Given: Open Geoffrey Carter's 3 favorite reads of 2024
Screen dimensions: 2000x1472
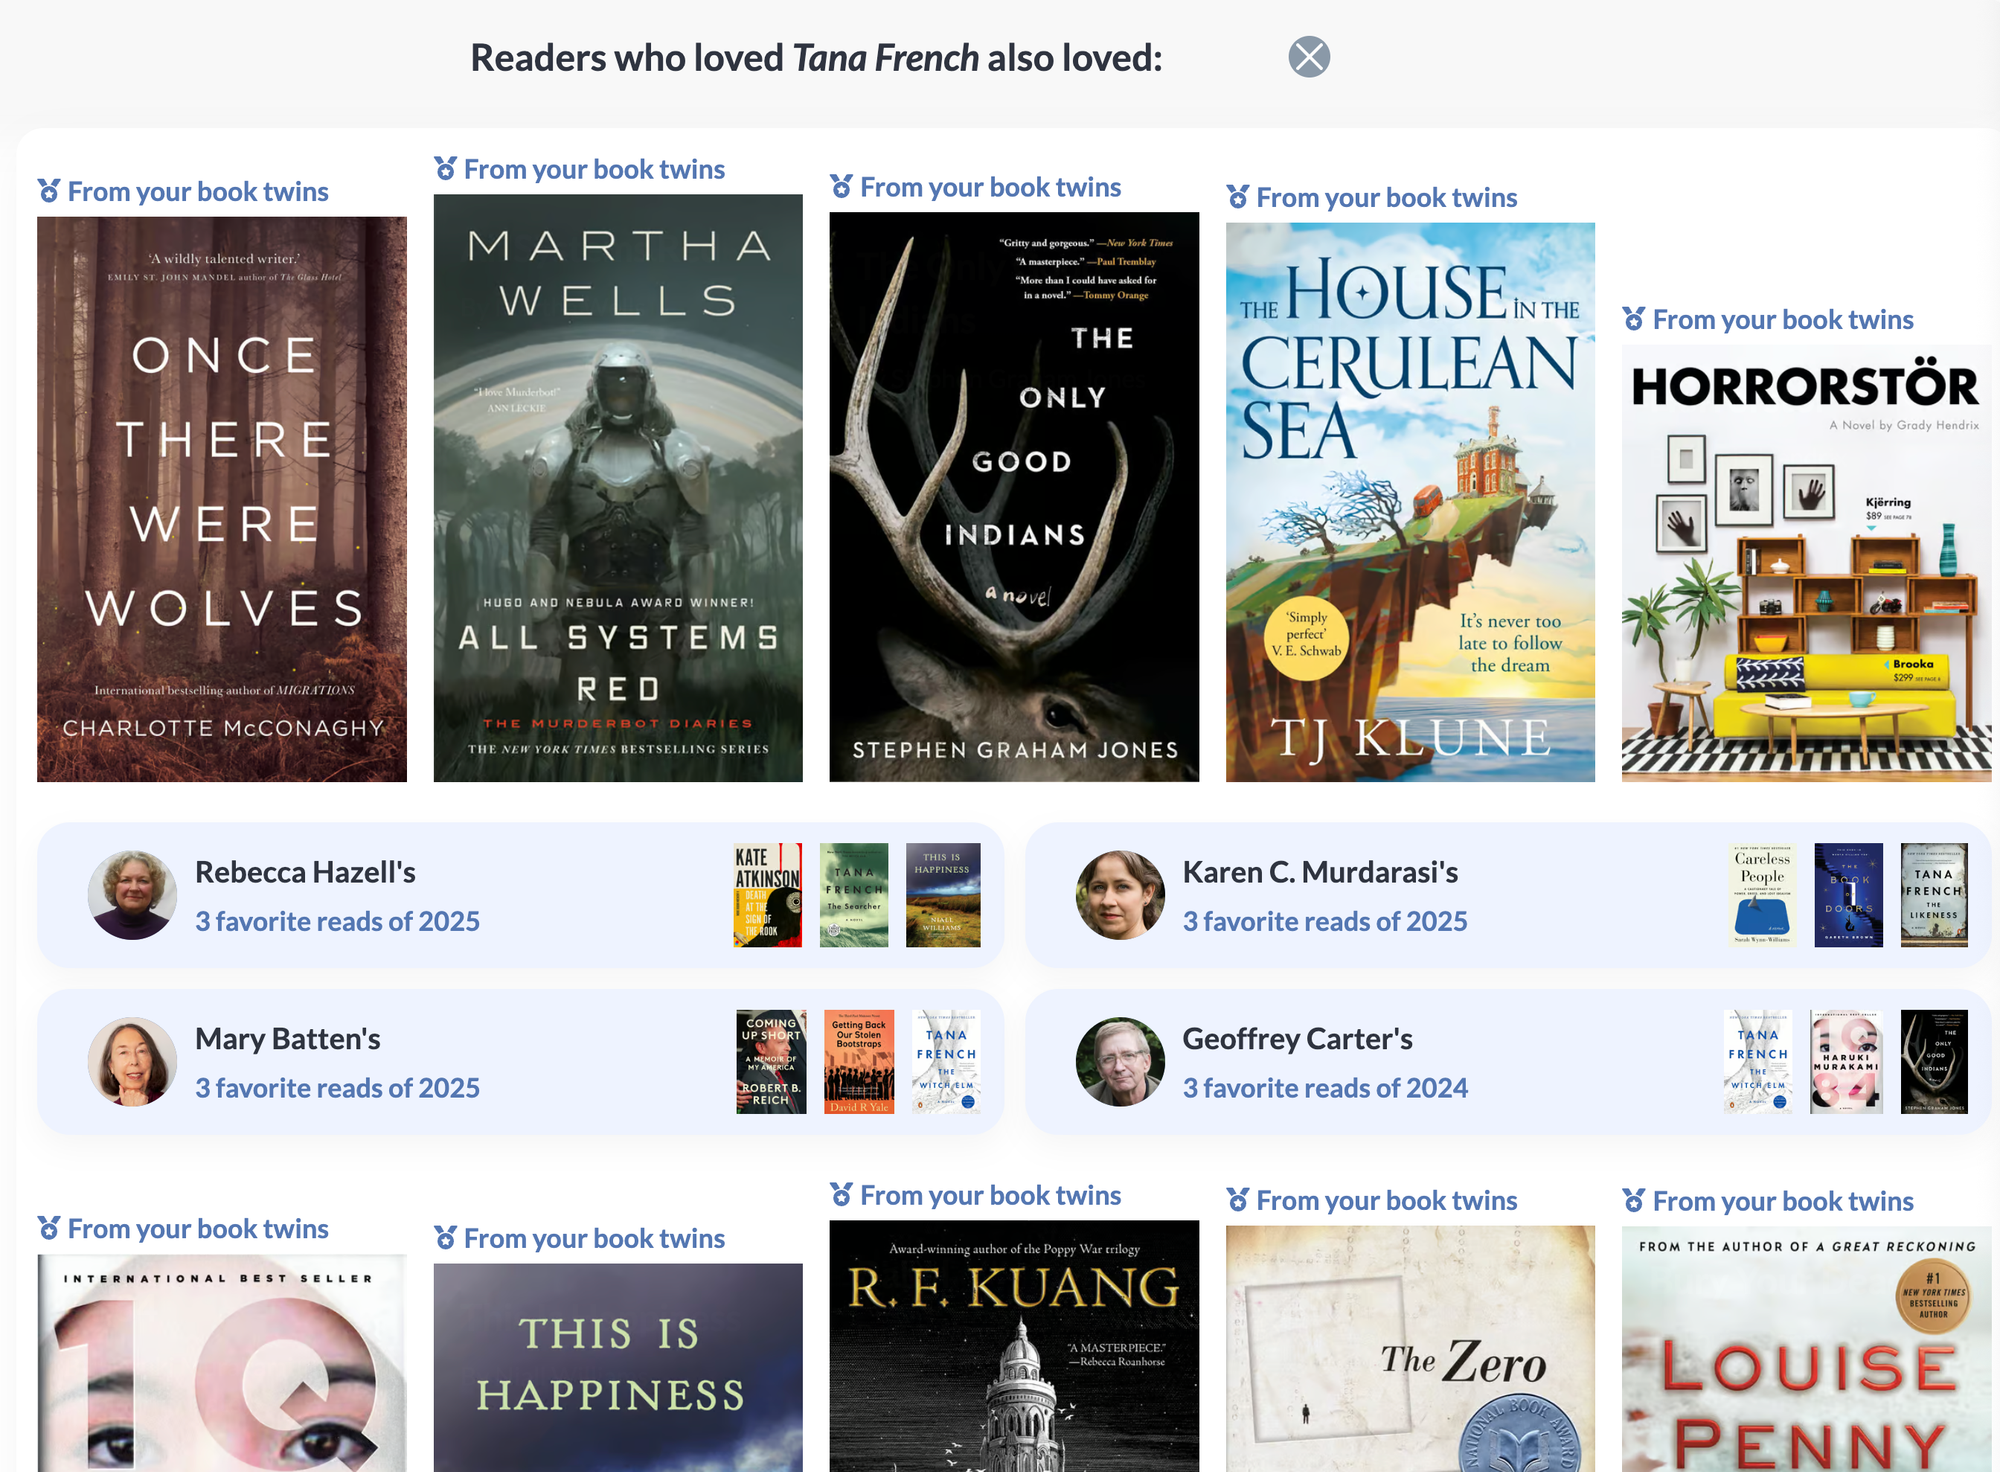Looking at the screenshot, I should click(x=1325, y=1087).
